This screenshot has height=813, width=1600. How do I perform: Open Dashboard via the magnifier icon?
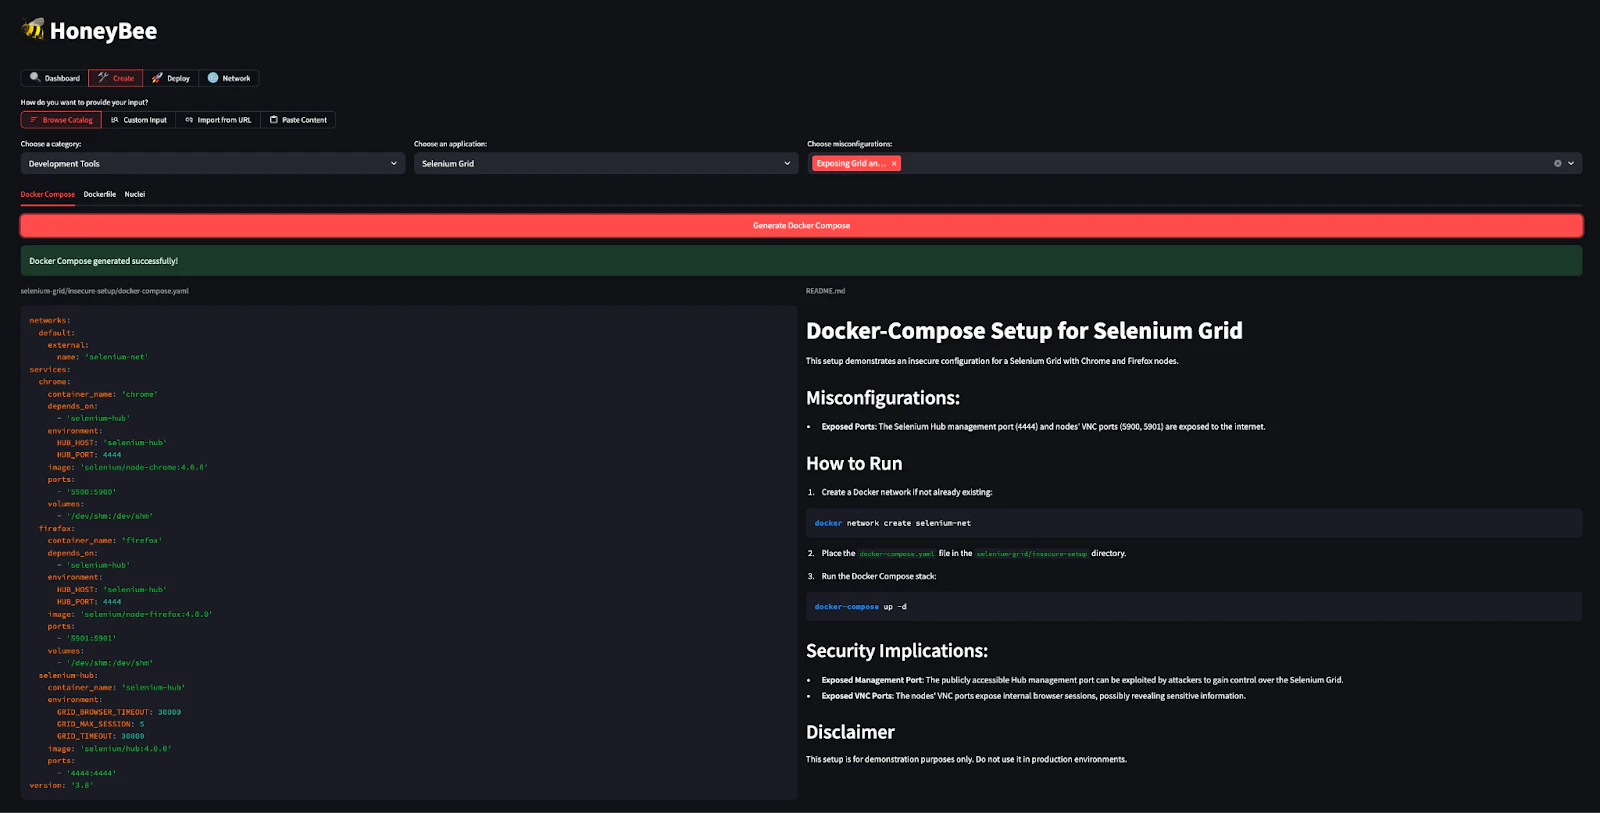[35, 77]
